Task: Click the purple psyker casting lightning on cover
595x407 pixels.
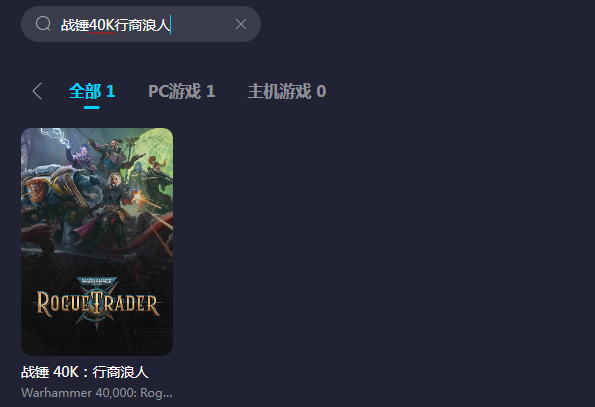Action: point(79,156)
